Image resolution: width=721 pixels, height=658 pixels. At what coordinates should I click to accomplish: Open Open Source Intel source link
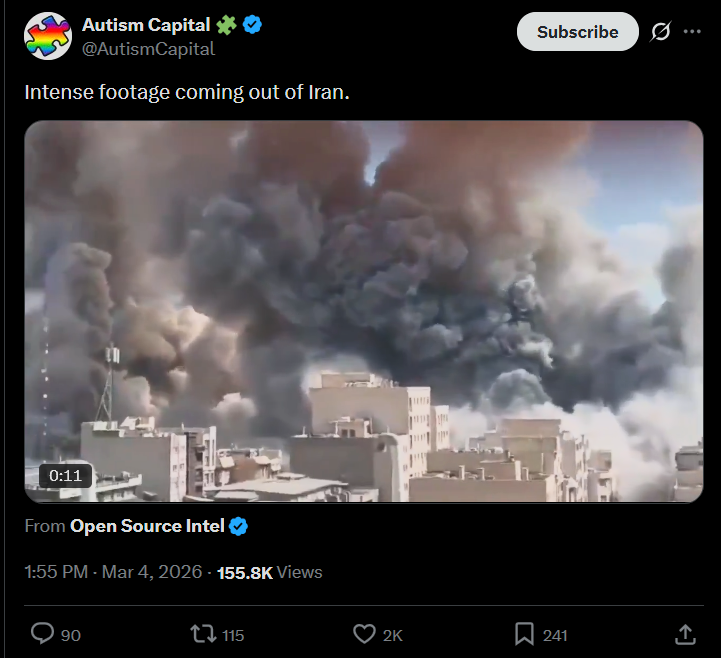click(147, 526)
